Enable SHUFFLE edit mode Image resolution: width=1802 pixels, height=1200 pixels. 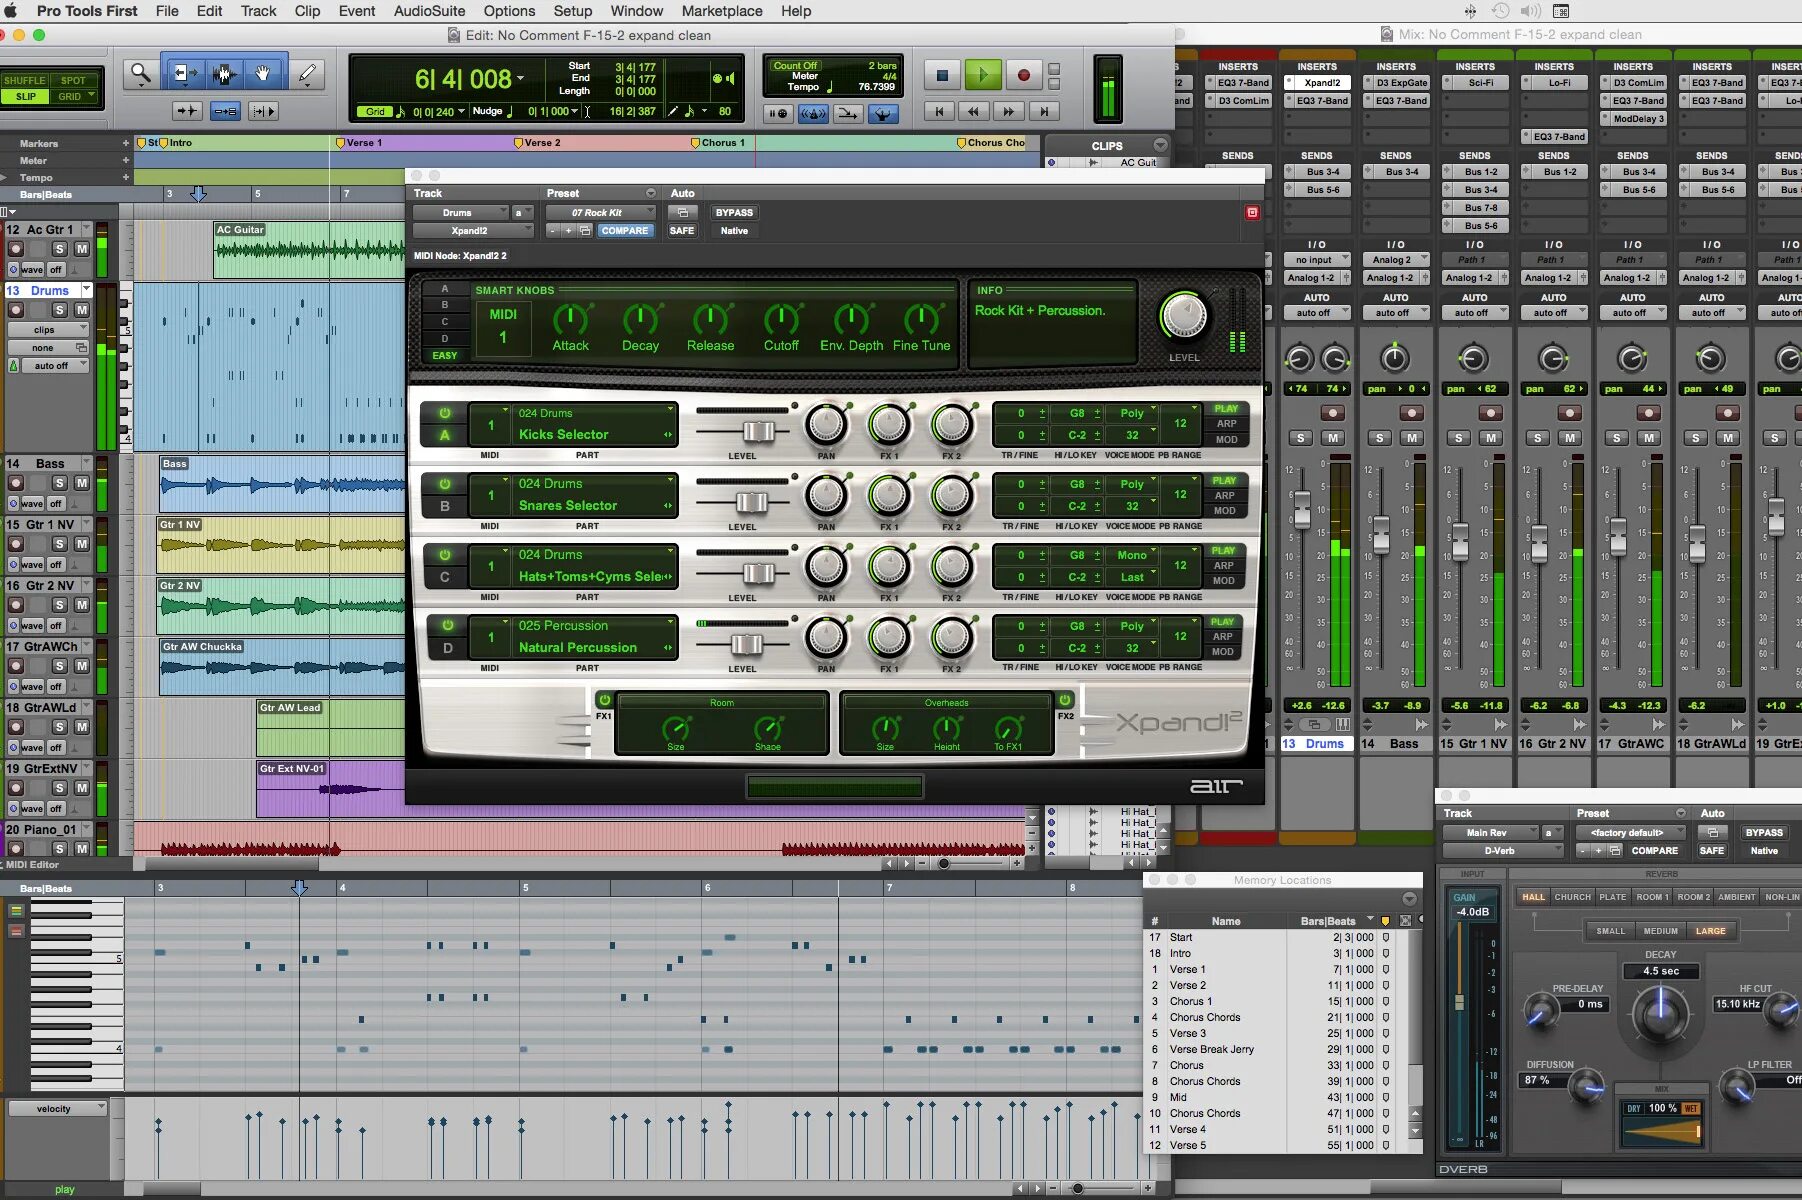coord(25,80)
